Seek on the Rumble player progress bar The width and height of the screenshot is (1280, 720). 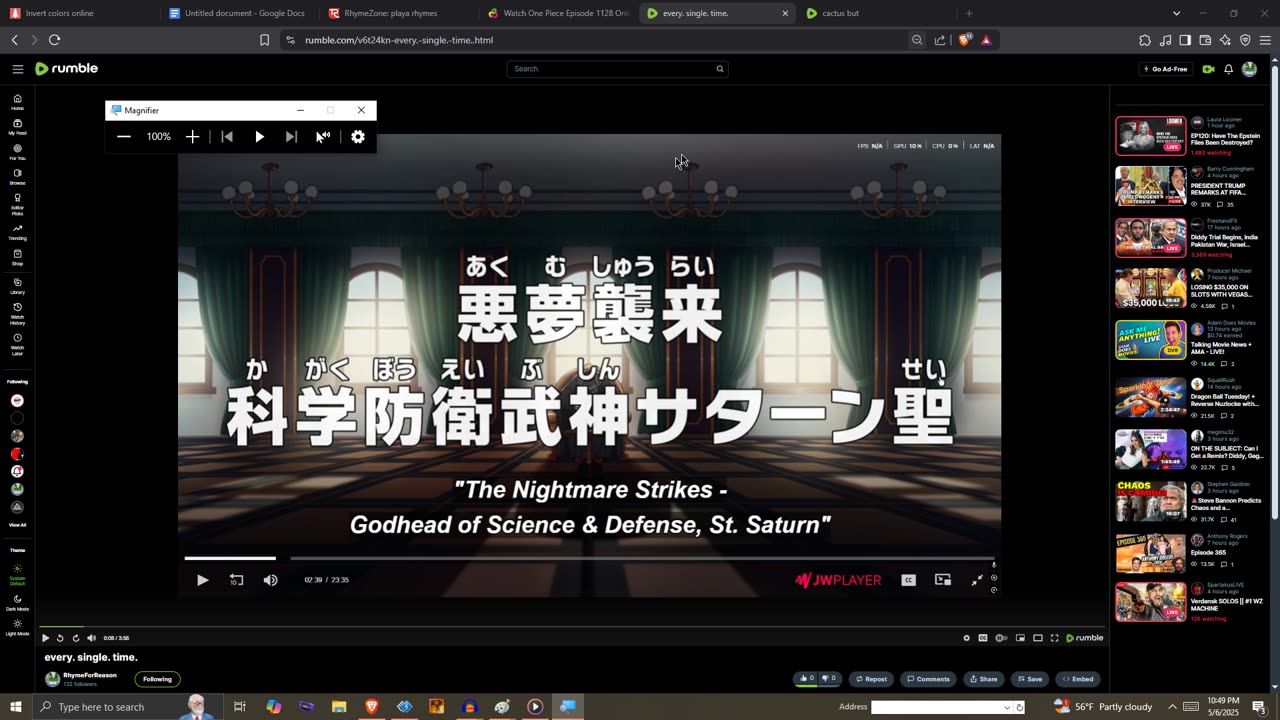(572, 627)
